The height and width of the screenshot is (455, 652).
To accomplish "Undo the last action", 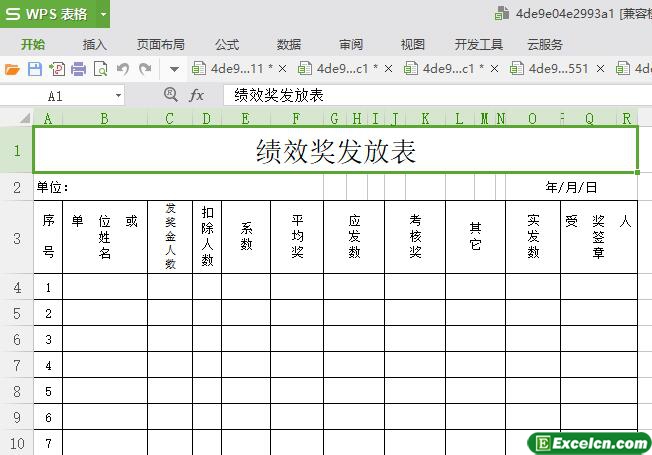I will [x=123, y=69].
